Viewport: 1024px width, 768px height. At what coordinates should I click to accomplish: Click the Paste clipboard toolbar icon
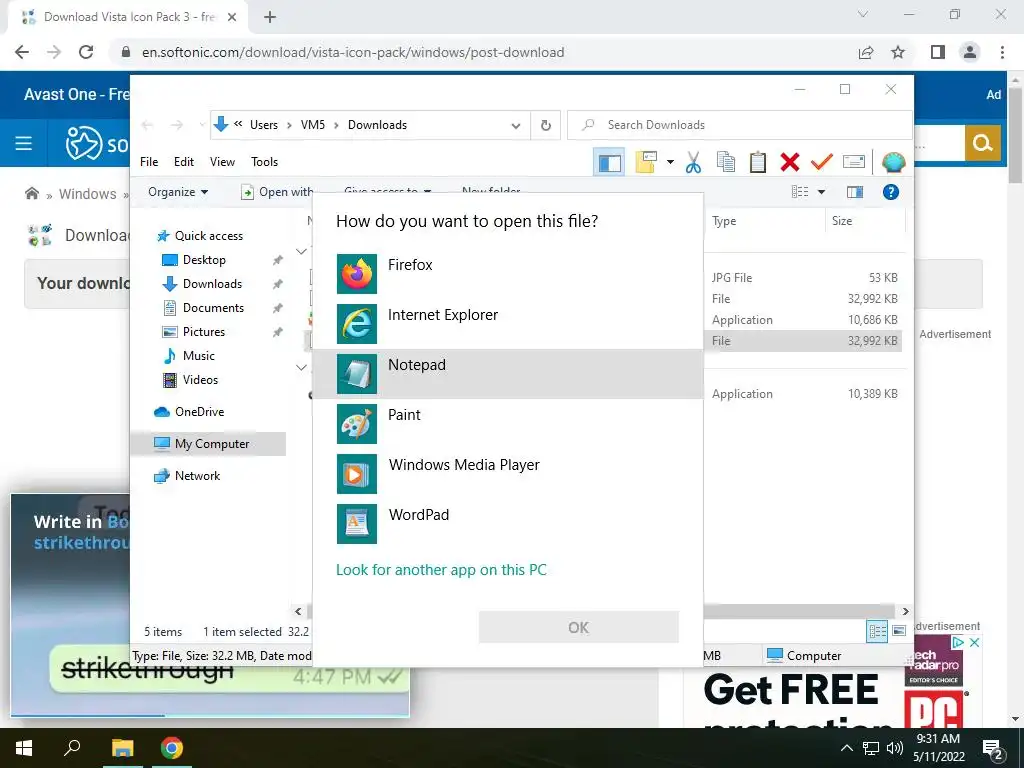(x=758, y=162)
